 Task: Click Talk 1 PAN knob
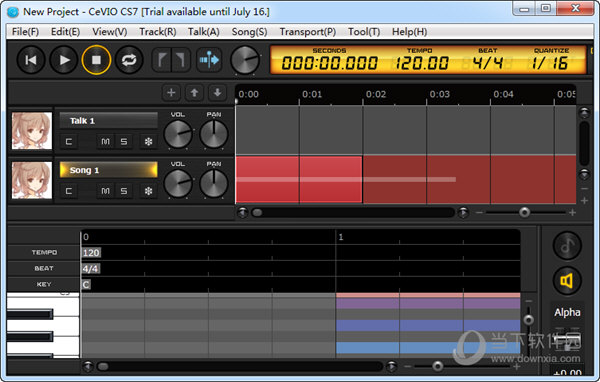pos(214,134)
